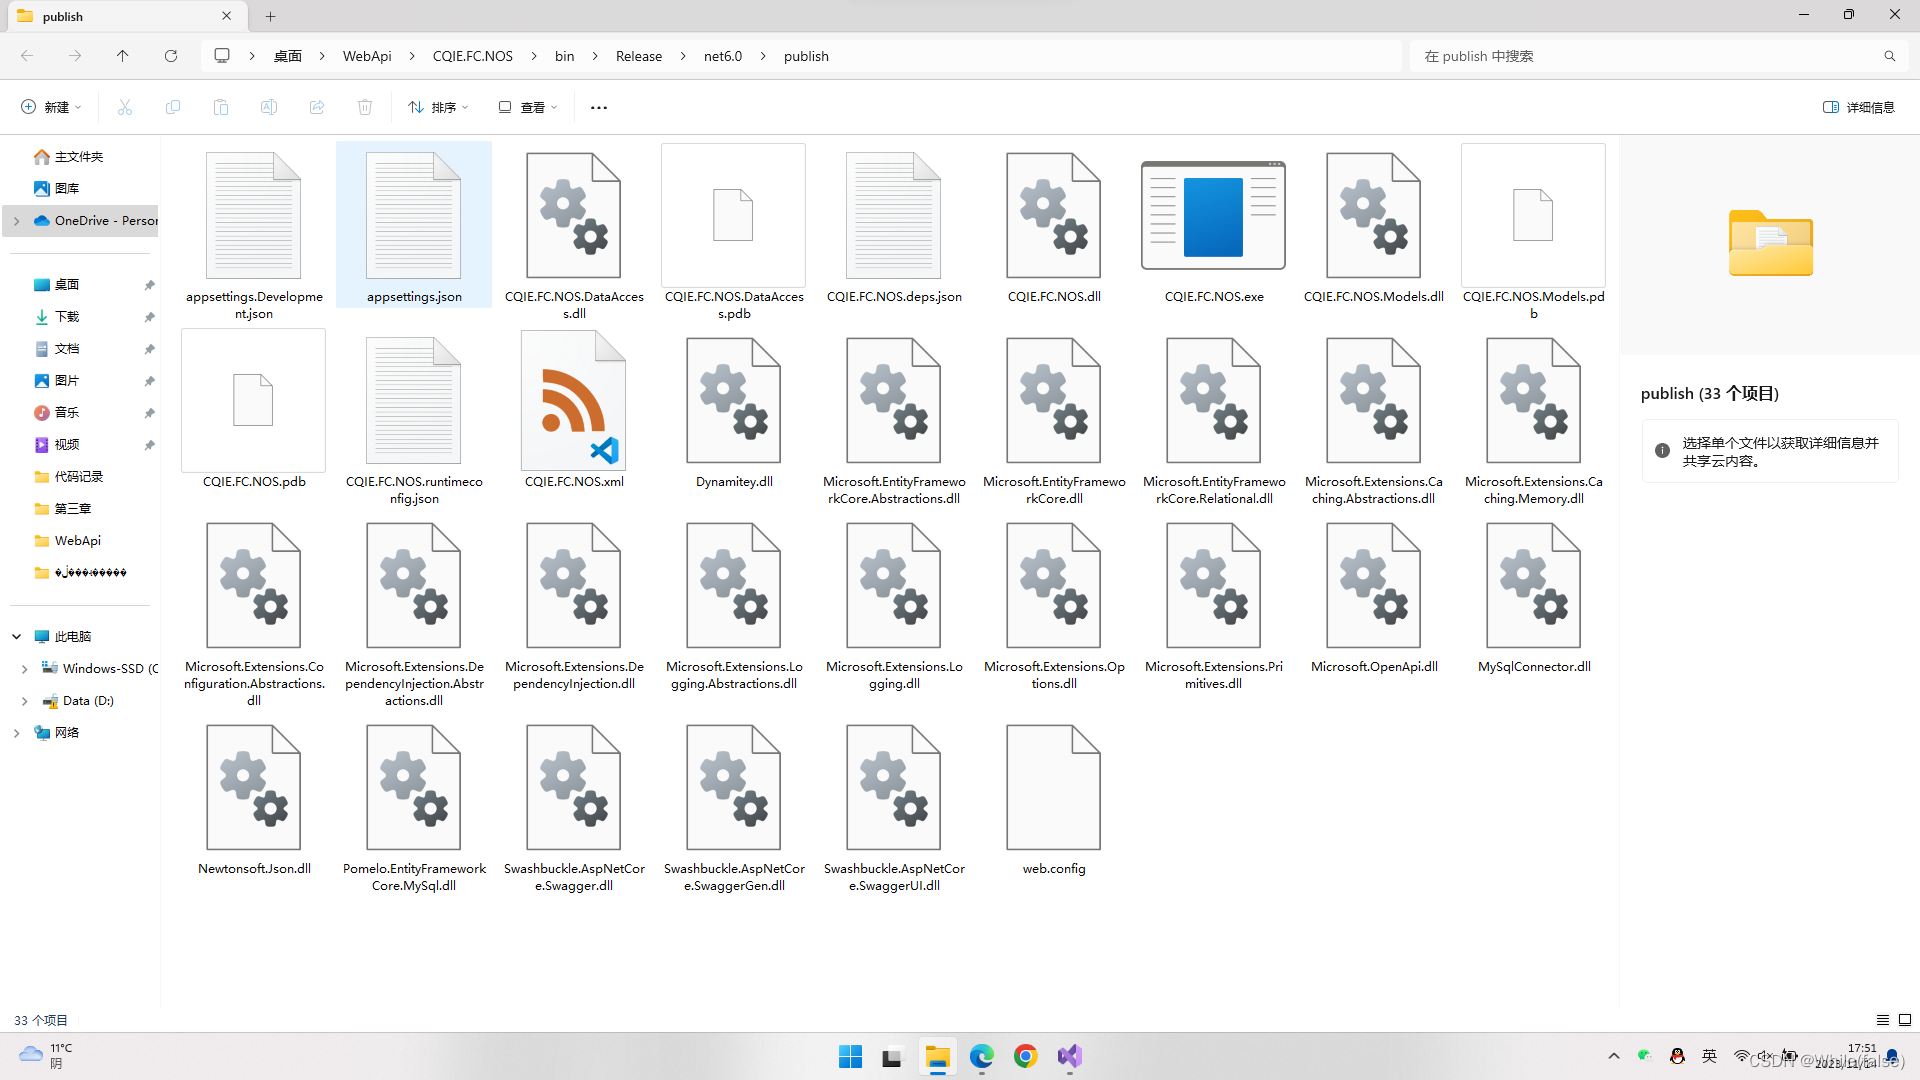The height and width of the screenshot is (1080, 1920).
Task: Open Visual Studio from the taskbar
Action: pyautogui.click(x=1069, y=1056)
